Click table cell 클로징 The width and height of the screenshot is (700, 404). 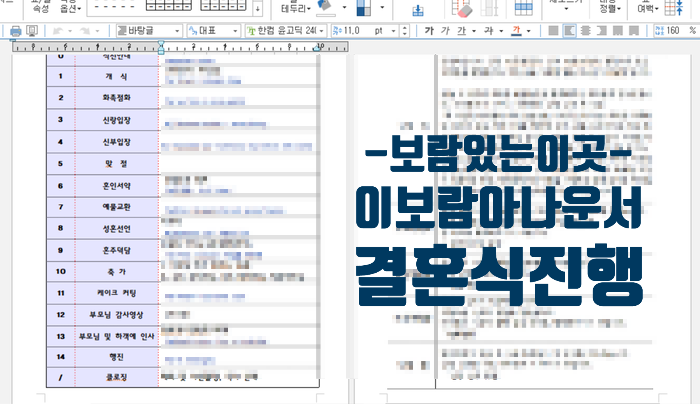[117, 378]
